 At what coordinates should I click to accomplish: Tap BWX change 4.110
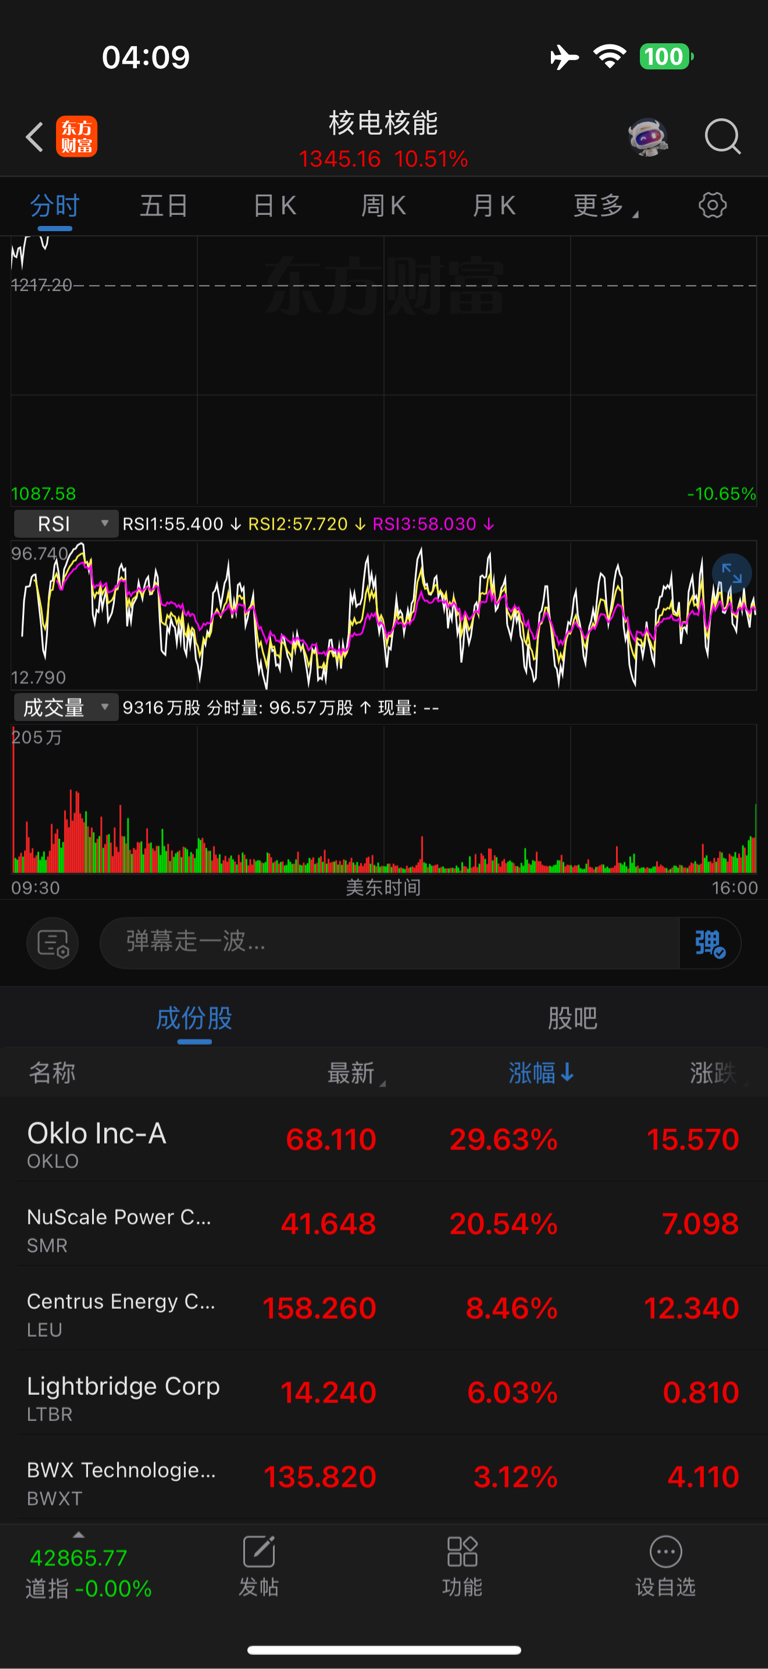click(703, 1477)
